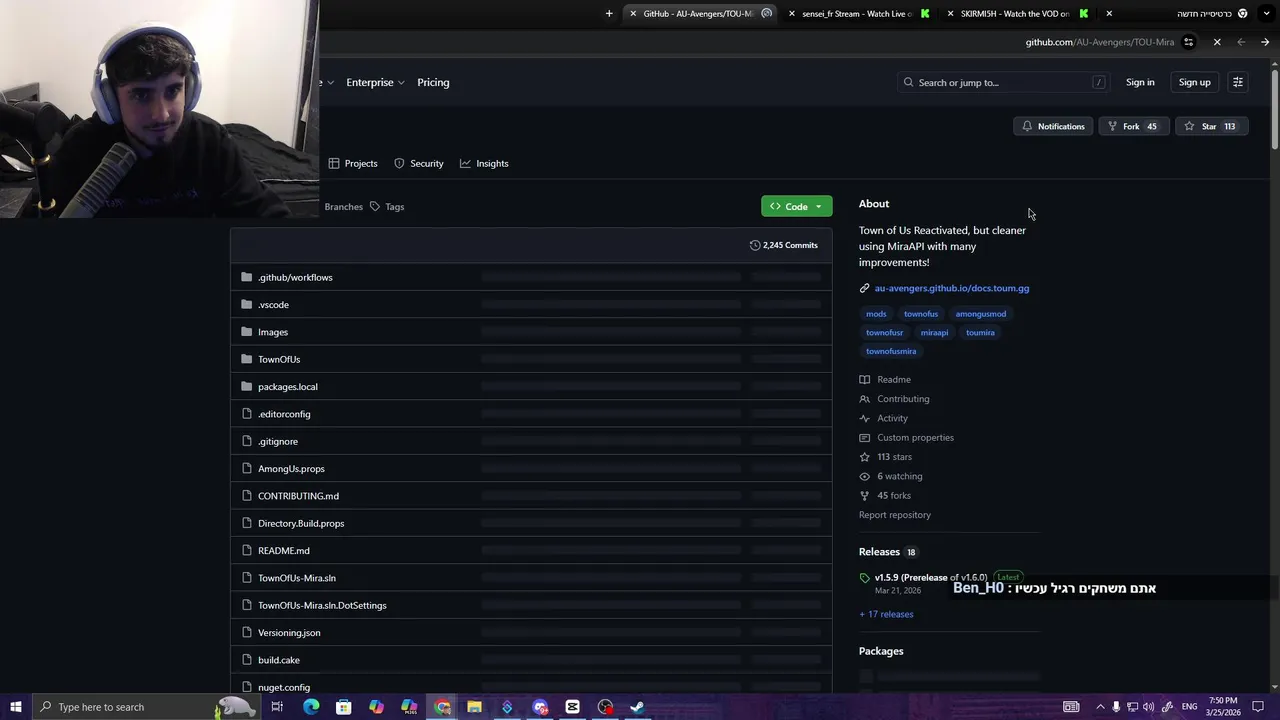
Task: Click the Notifications bell button
Action: [x=1053, y=126]
